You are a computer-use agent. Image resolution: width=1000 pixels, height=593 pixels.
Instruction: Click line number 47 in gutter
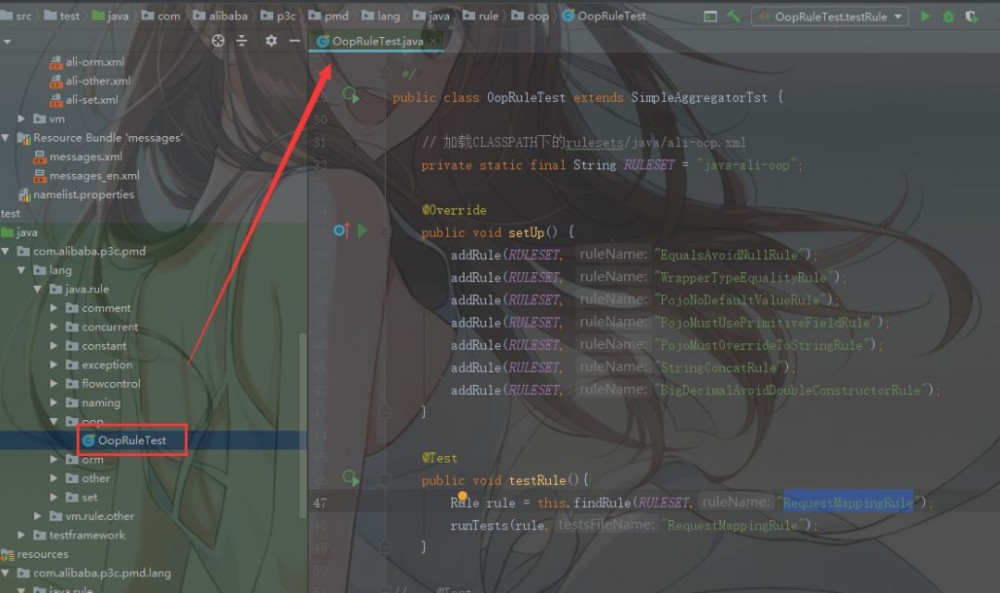click(x=320, y=503)
